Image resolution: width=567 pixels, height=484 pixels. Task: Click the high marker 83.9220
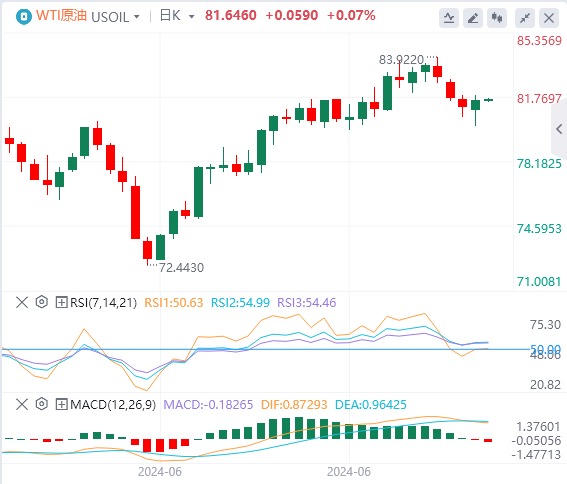[x=401, y=60]
